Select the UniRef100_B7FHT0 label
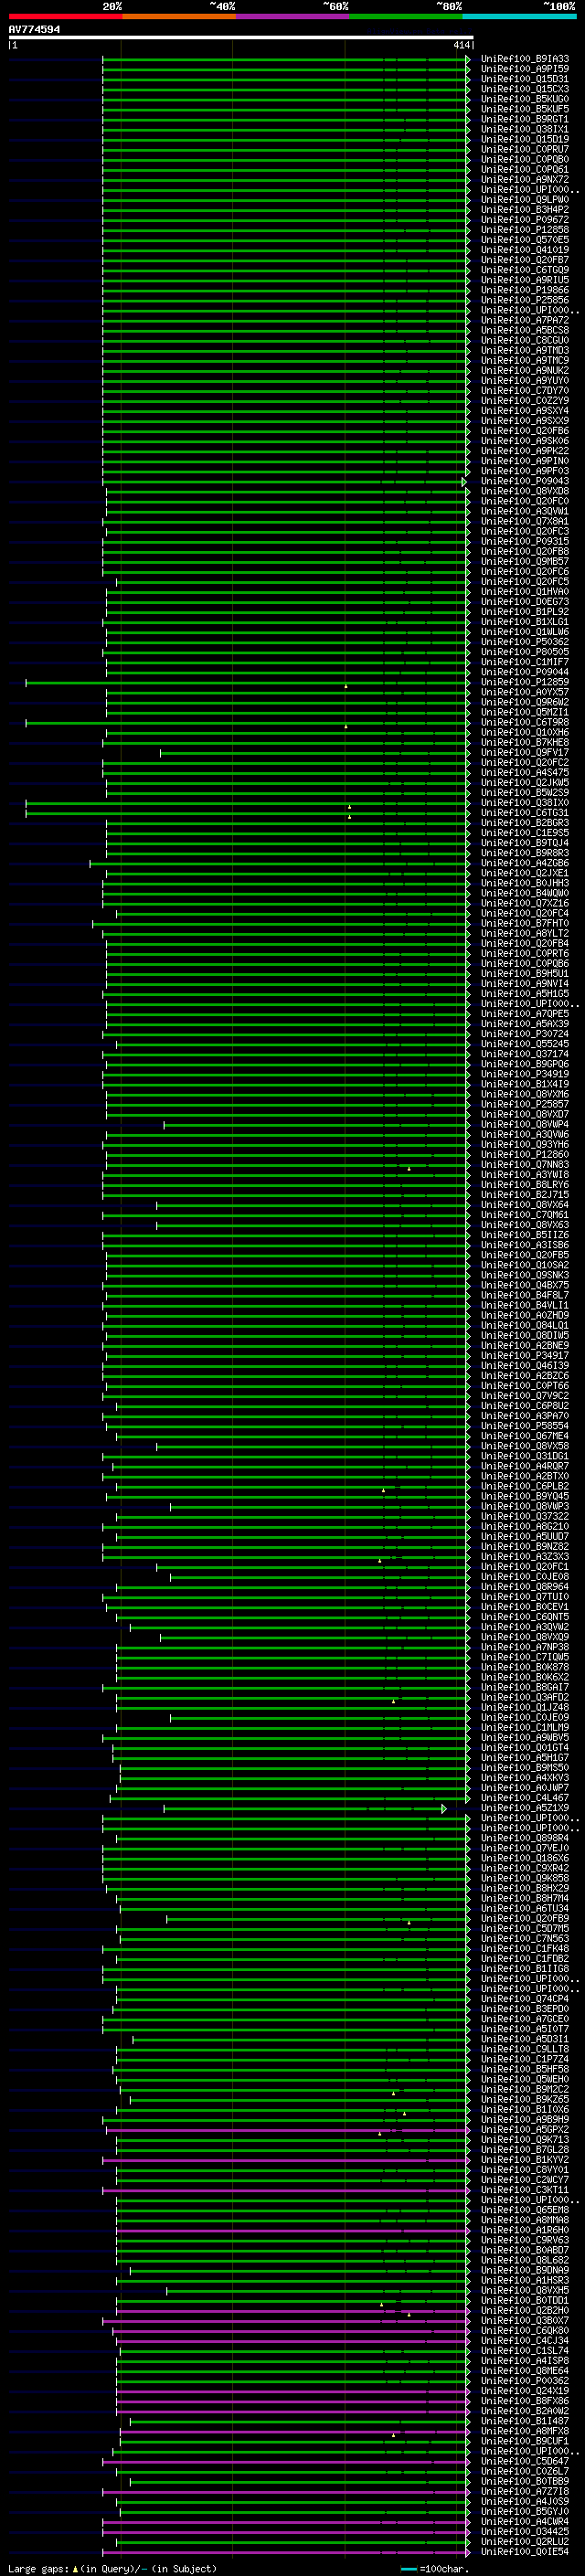The width and height of the screenshot is (585, 2576). coord(524,924)
